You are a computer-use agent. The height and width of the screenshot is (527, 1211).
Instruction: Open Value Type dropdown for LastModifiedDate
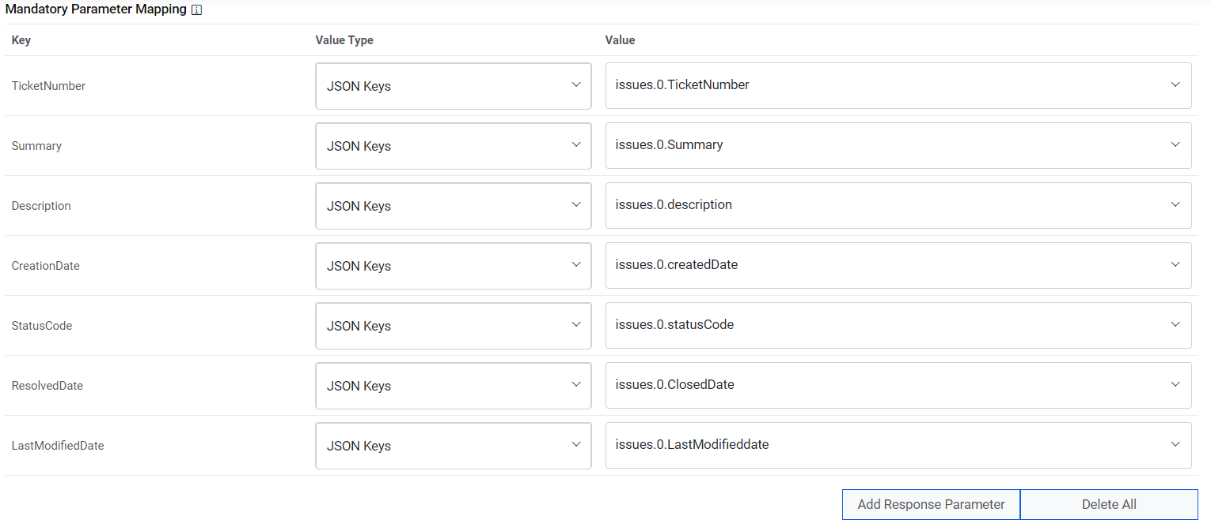(x=452, y=446)
